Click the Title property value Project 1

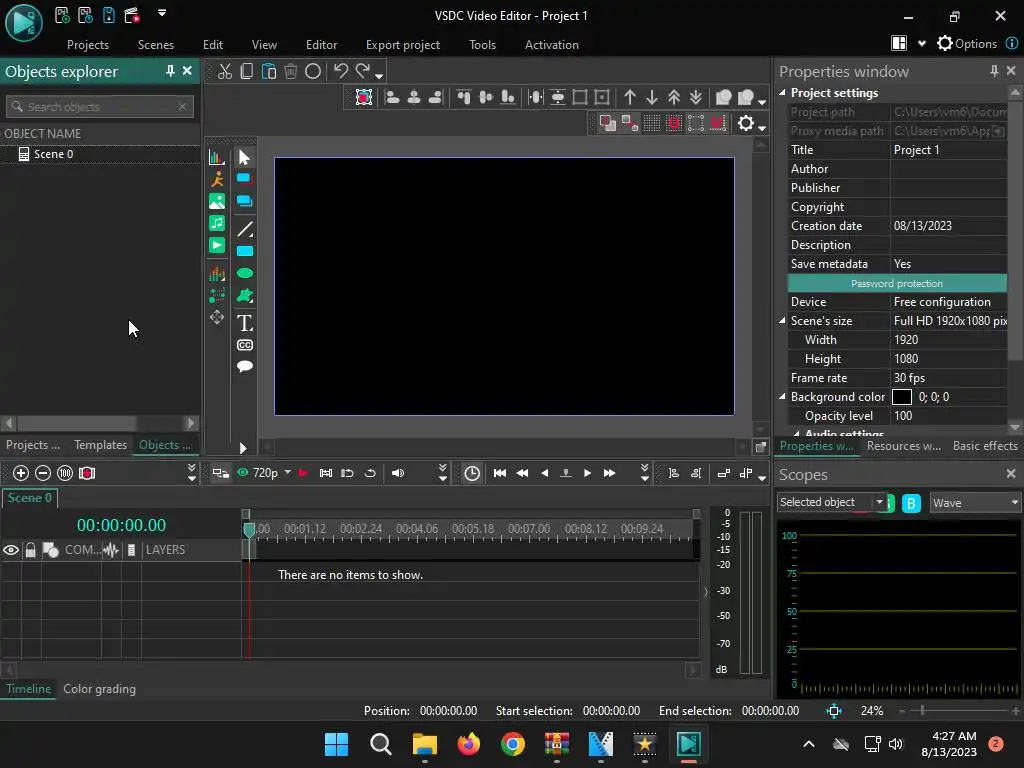pos(917,150)
